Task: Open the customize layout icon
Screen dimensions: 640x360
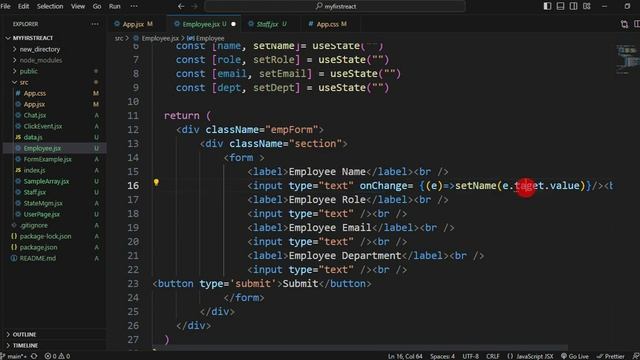Action: [x=587, y=6]
